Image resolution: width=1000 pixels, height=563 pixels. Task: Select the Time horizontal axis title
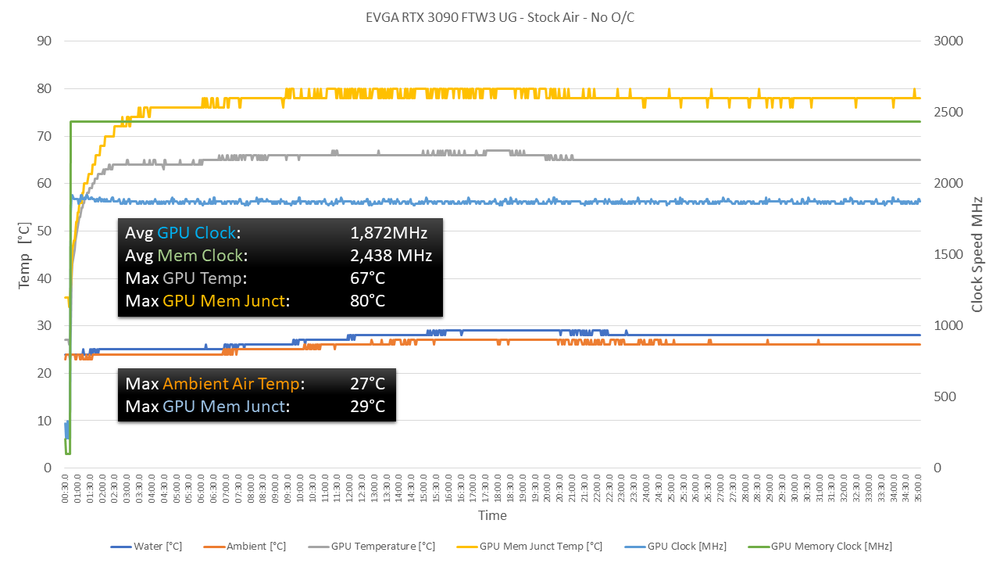pos(491,516)
